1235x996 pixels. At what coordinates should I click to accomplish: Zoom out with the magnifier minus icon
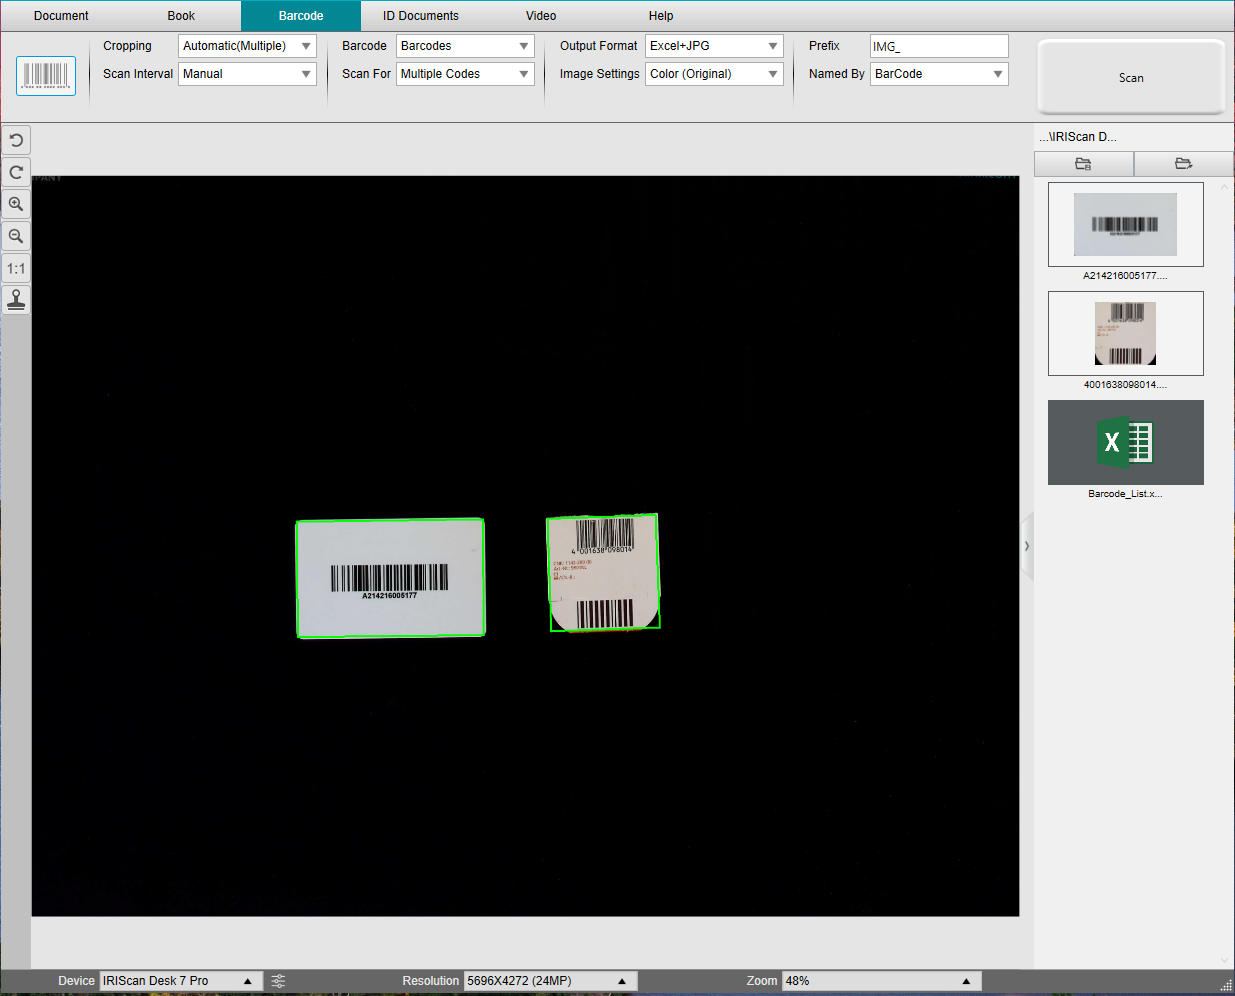coord(16,236)
